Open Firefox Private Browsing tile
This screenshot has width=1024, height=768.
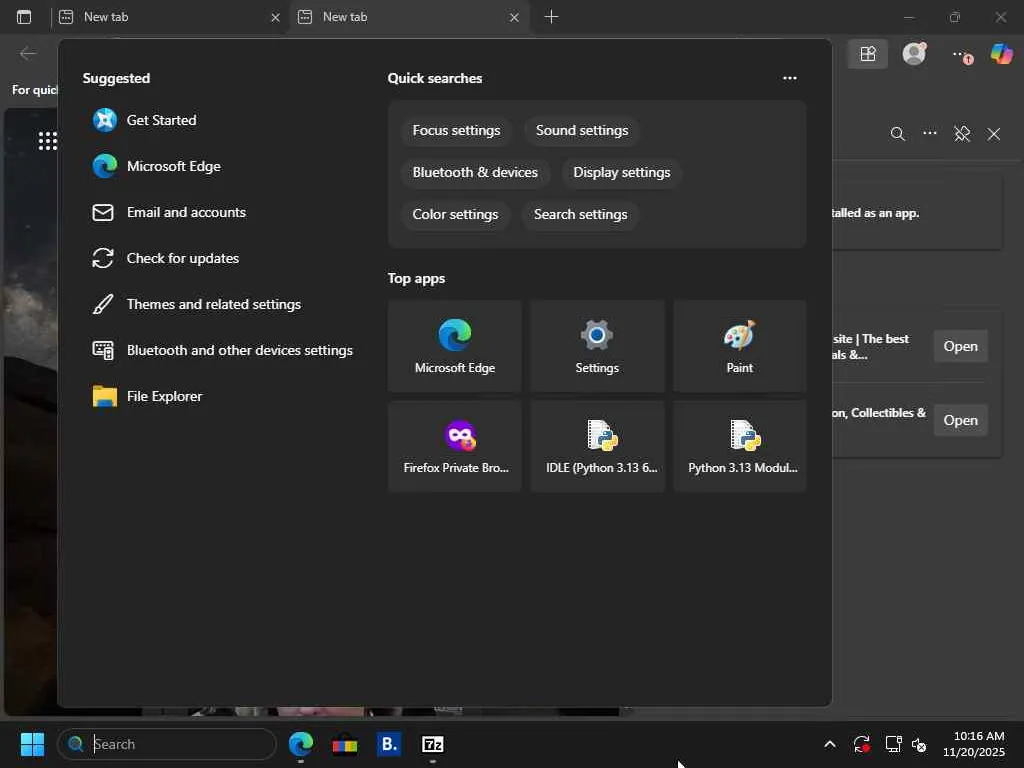455,446
